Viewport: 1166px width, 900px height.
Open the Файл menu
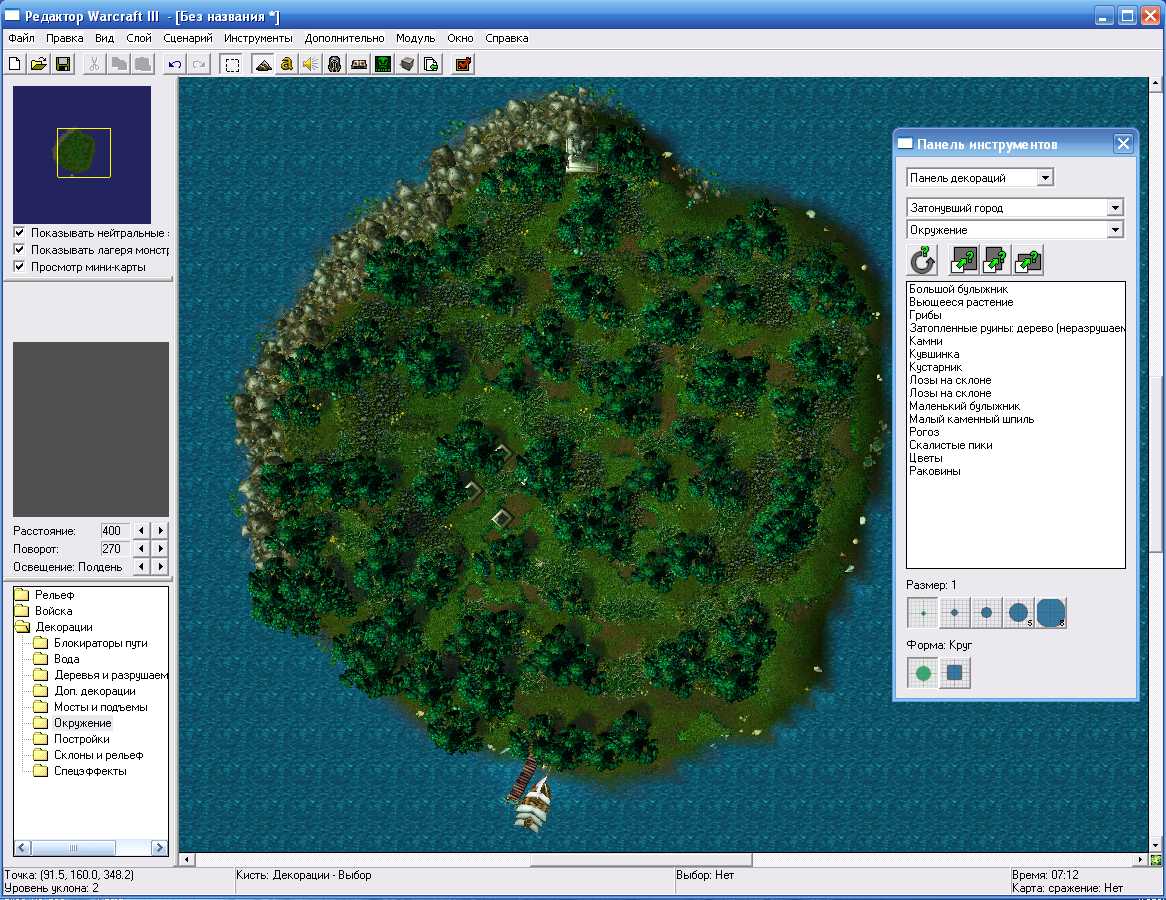[22, 38]
